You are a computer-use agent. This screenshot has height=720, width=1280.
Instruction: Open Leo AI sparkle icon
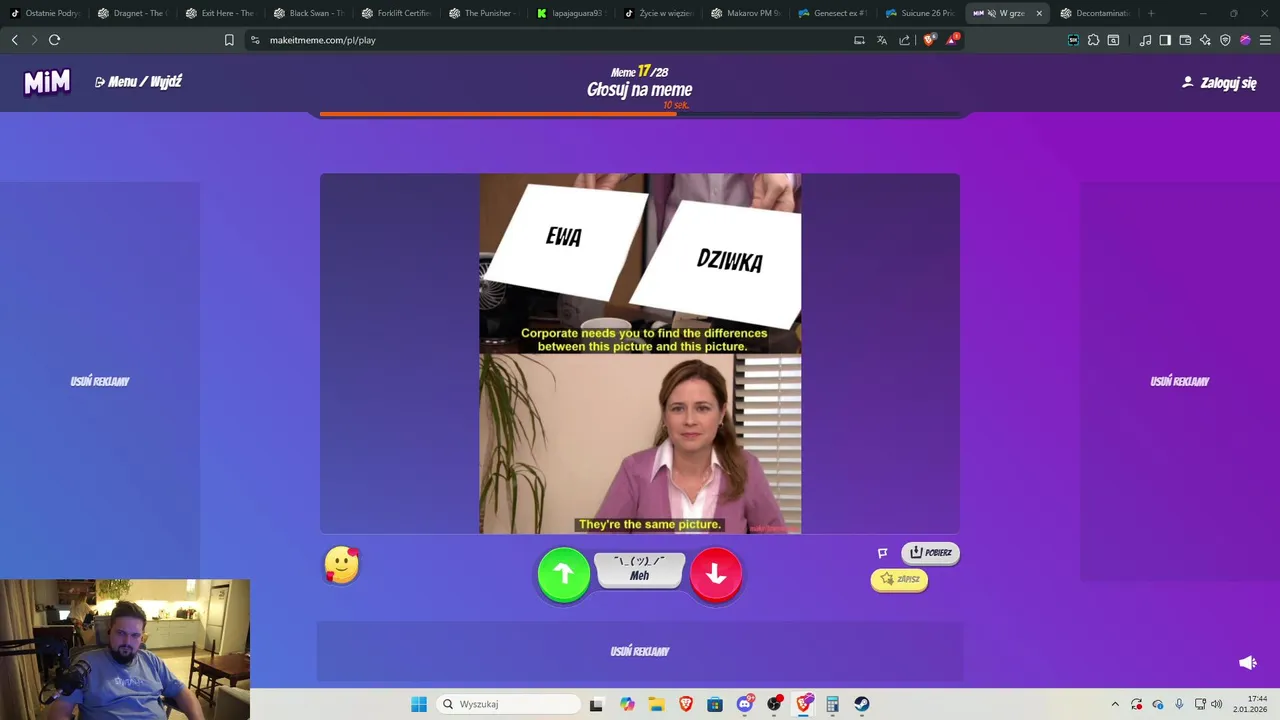point(1205,40)
